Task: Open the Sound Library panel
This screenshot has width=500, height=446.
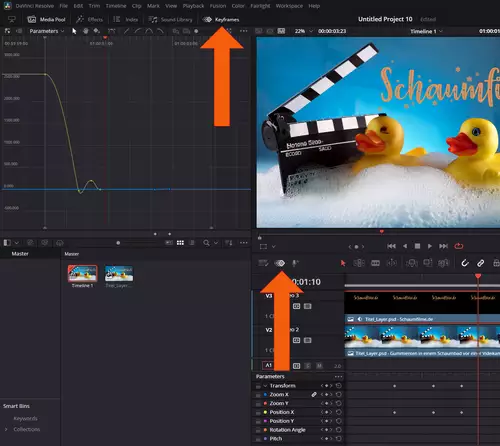Action: point(171,20)
